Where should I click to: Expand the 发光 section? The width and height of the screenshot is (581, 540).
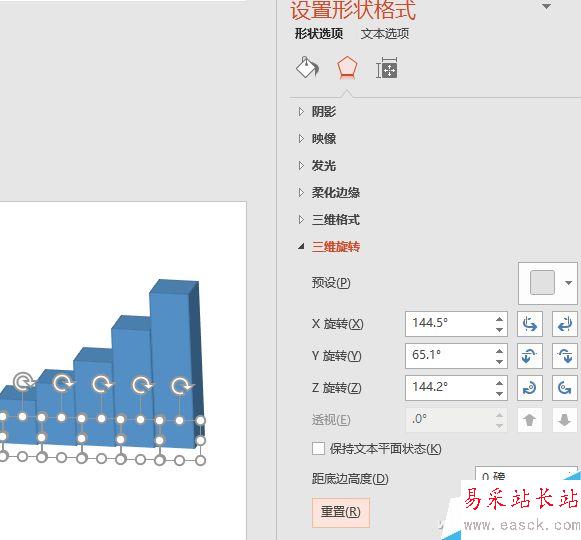tap(301, 166)
